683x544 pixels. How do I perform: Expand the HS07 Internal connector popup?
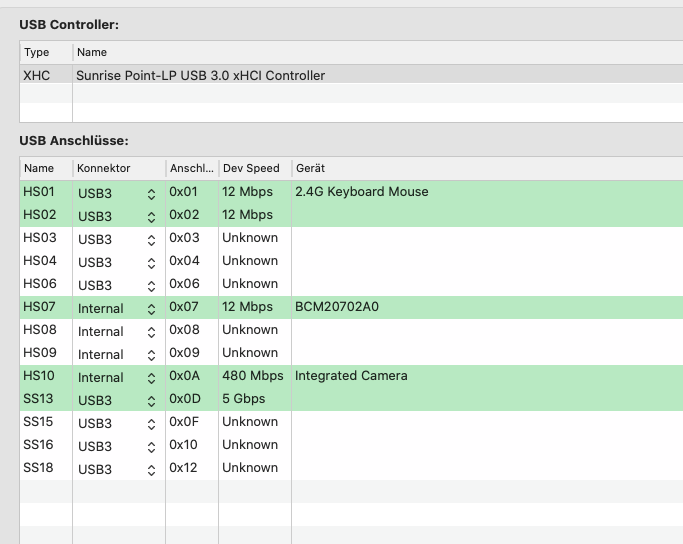[x=151, y=308]
